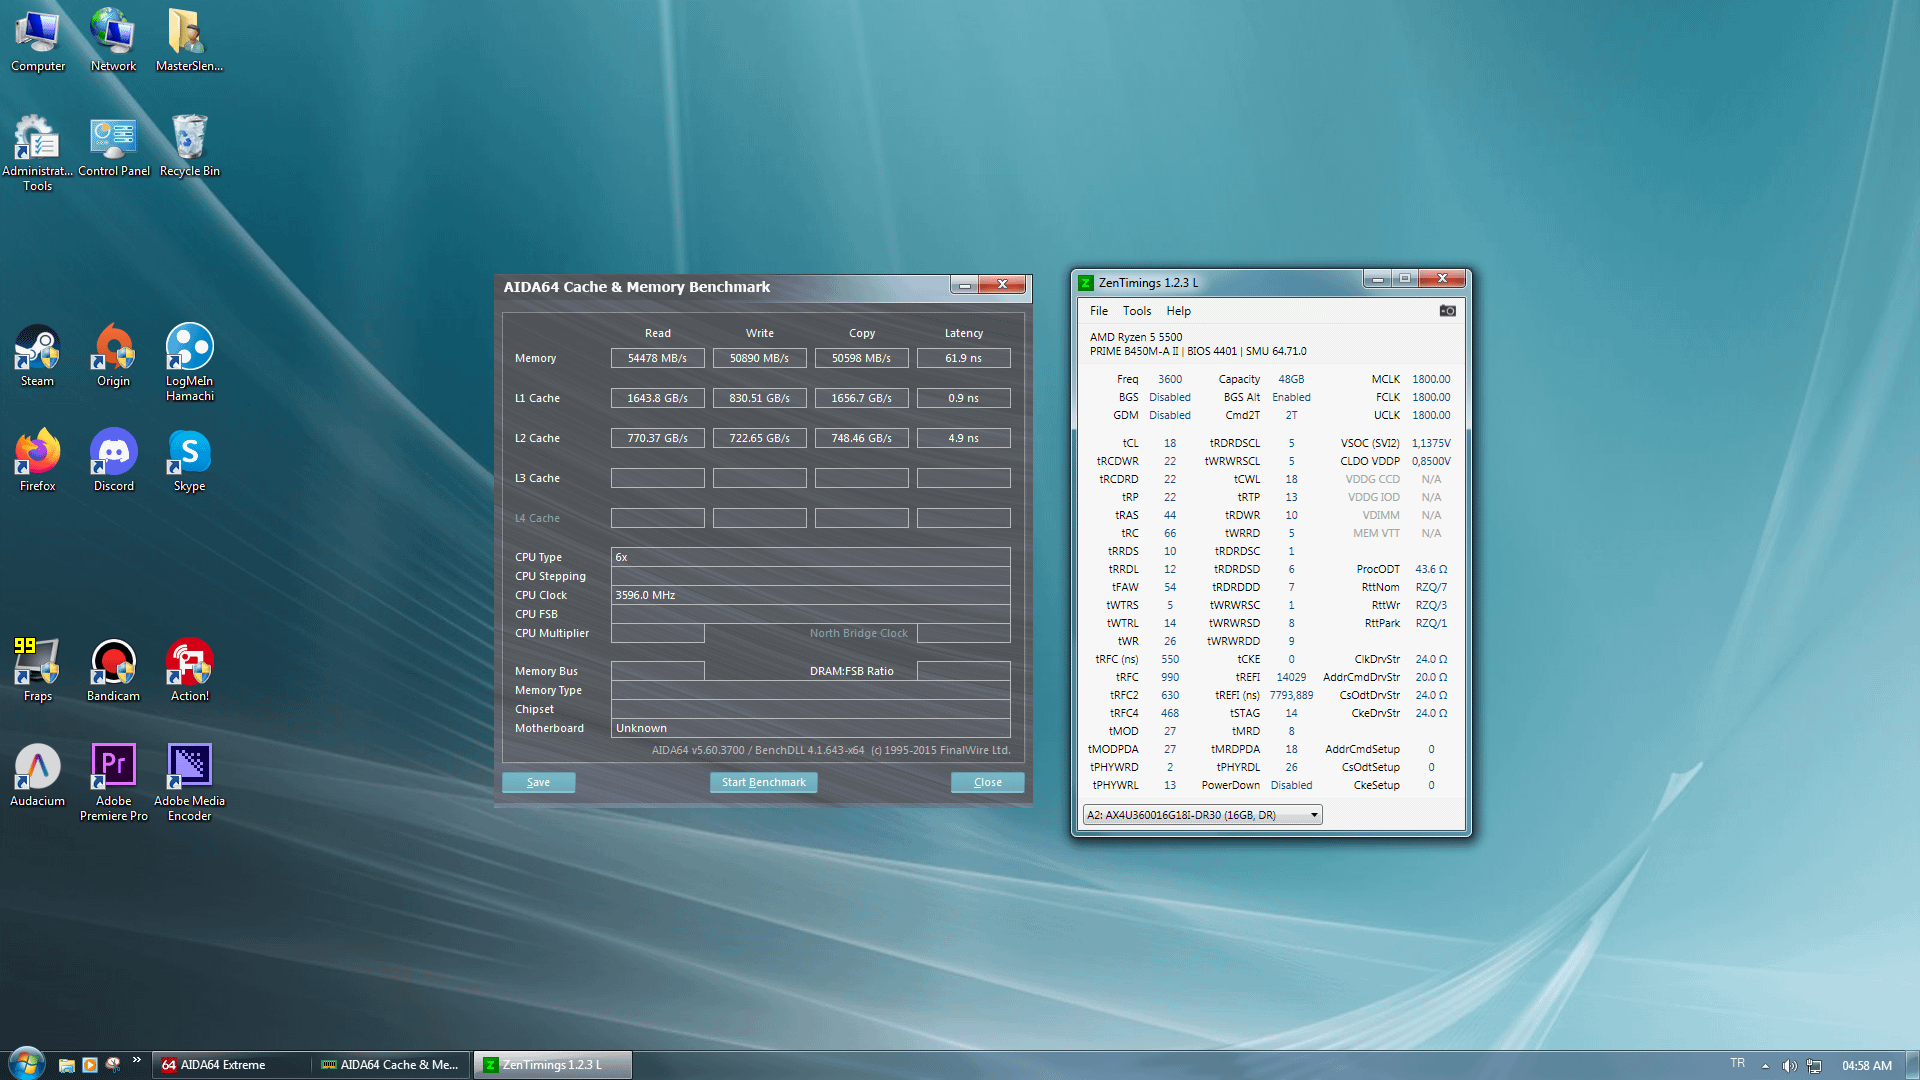
Task: Minimize the AIDA64 benchmark window
Action: click(x=964, y=285)
